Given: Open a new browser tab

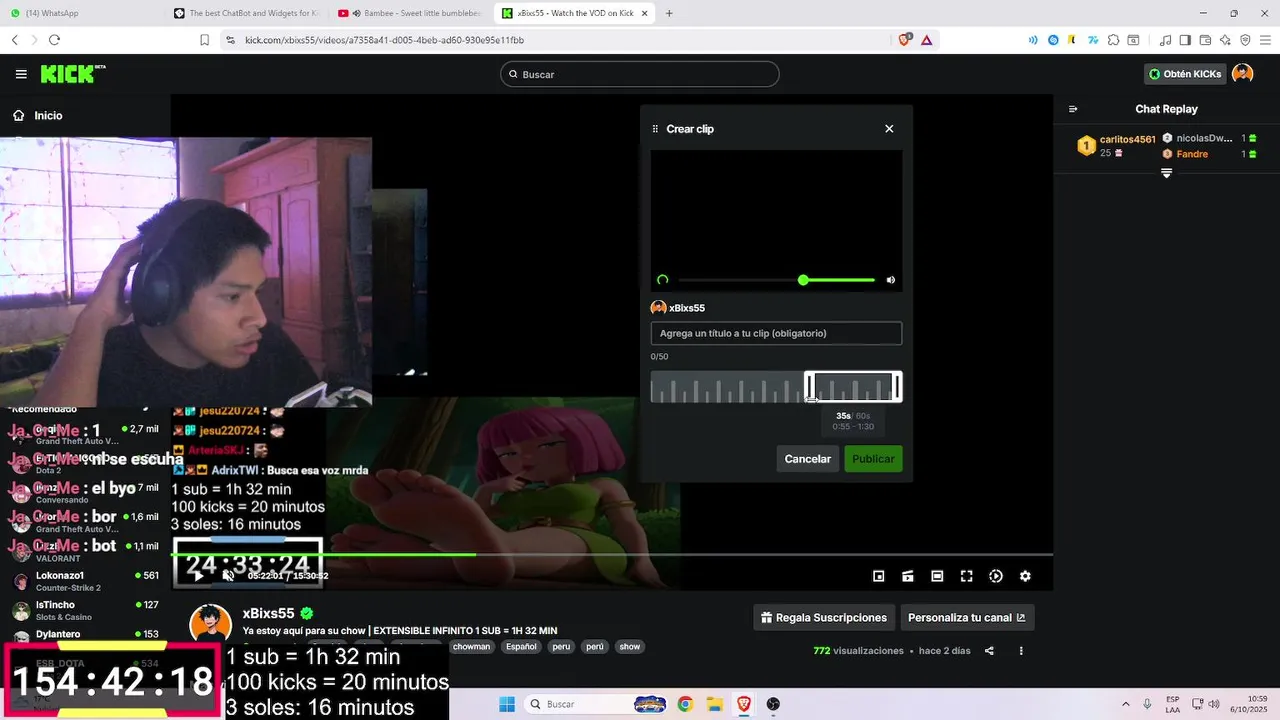Looking at the screenshot, I should coord(669,13).
